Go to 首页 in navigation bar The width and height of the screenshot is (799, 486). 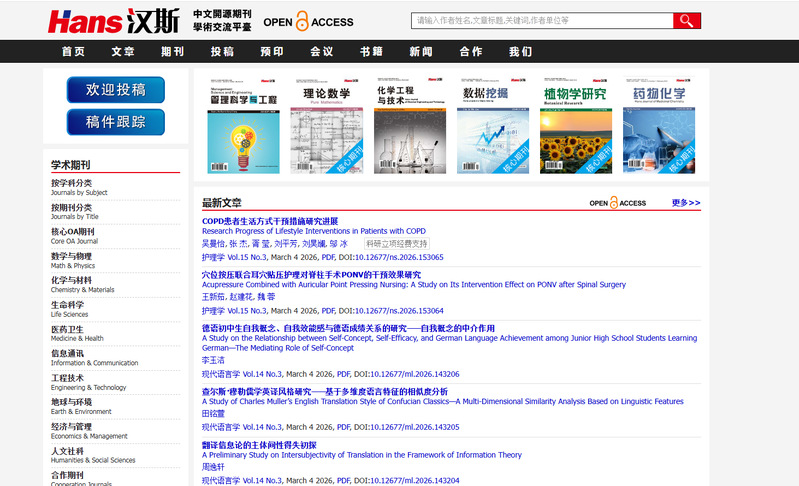click(73, 52)
